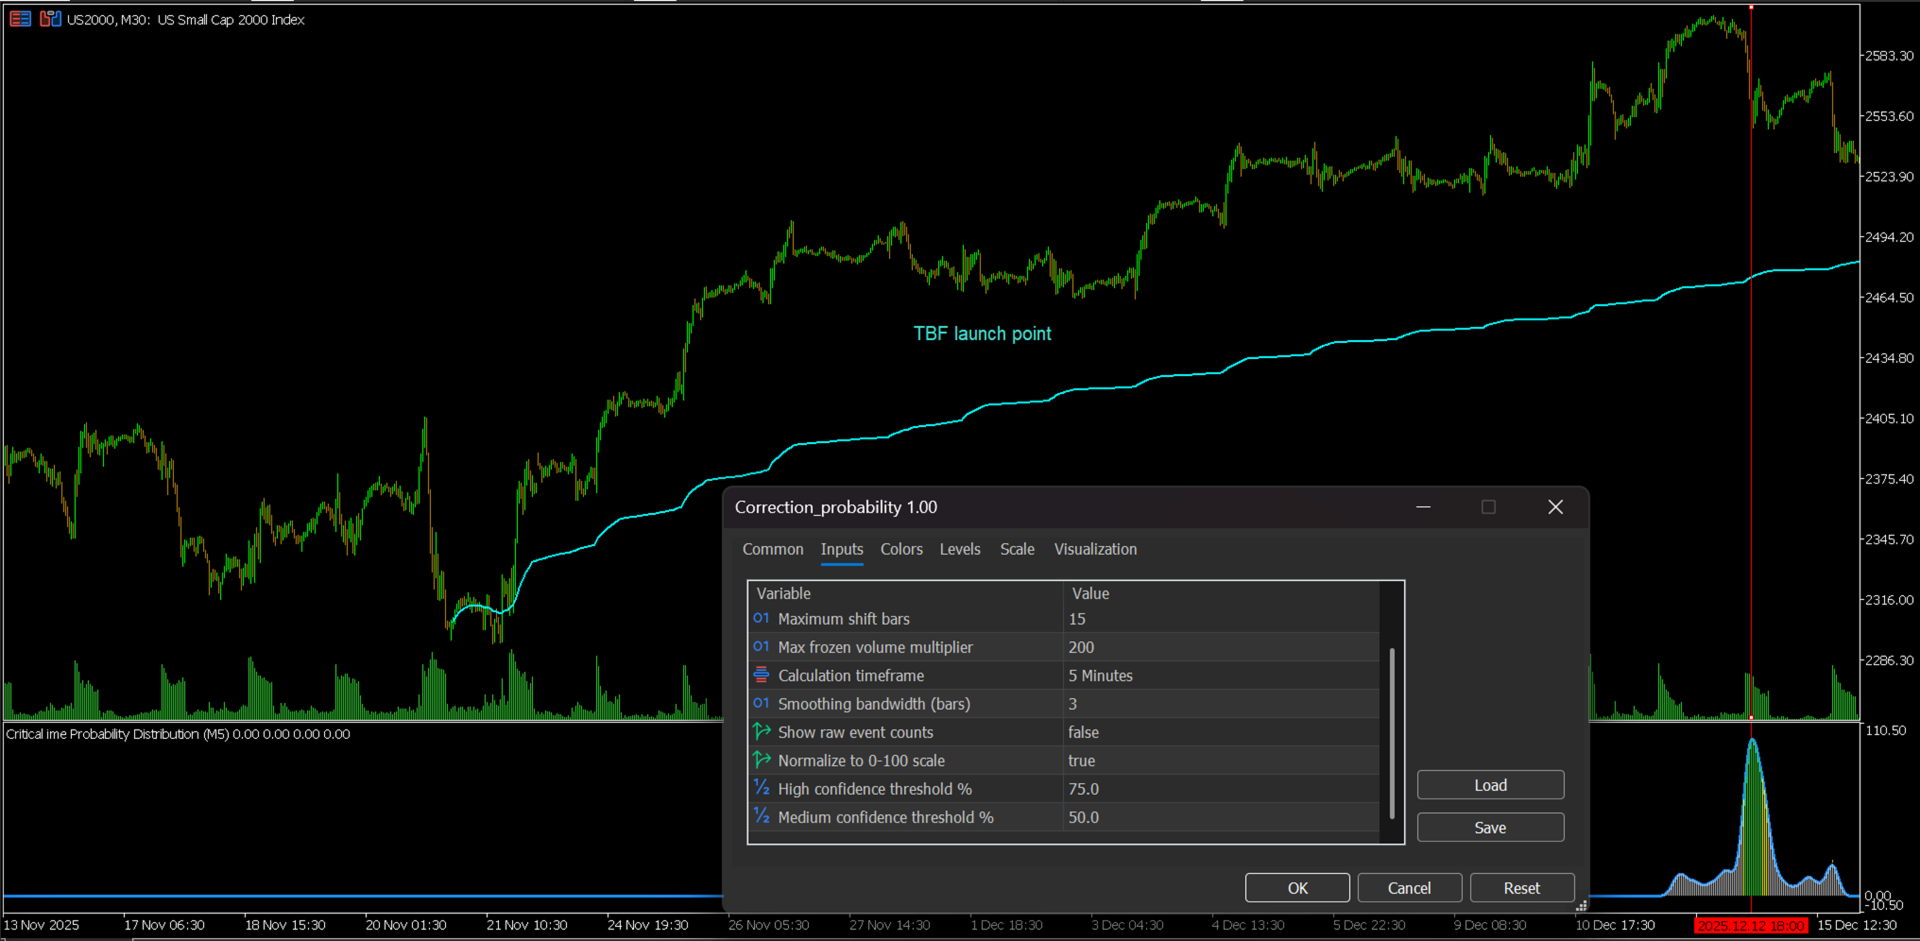
Task: Maximize the Correction_probability dialog
Action: tap(1488, 507)
